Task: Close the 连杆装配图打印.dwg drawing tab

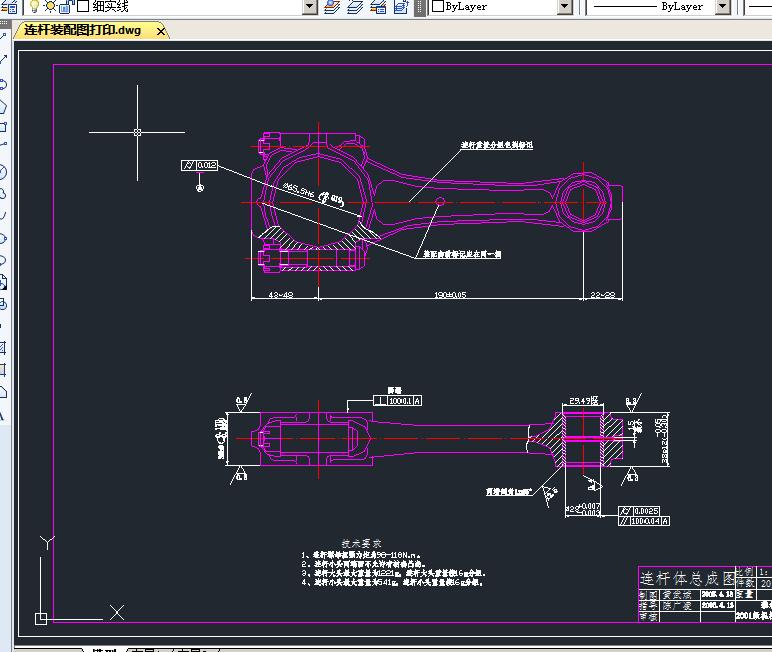Action: pyautogui.click(x=161, y=32)
